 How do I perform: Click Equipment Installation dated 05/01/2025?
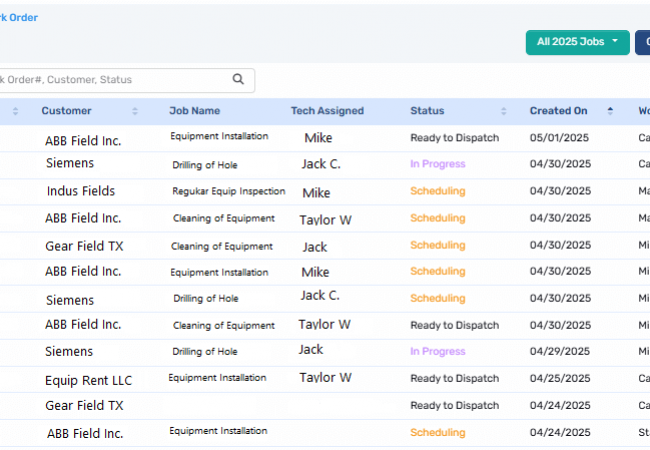[219, 136]
